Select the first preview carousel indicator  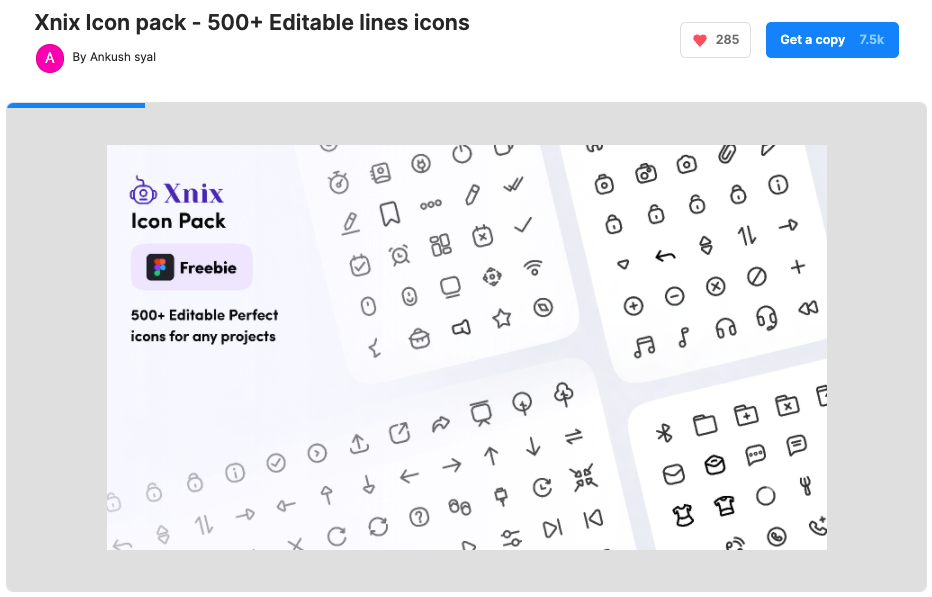(x=75, y=104)
